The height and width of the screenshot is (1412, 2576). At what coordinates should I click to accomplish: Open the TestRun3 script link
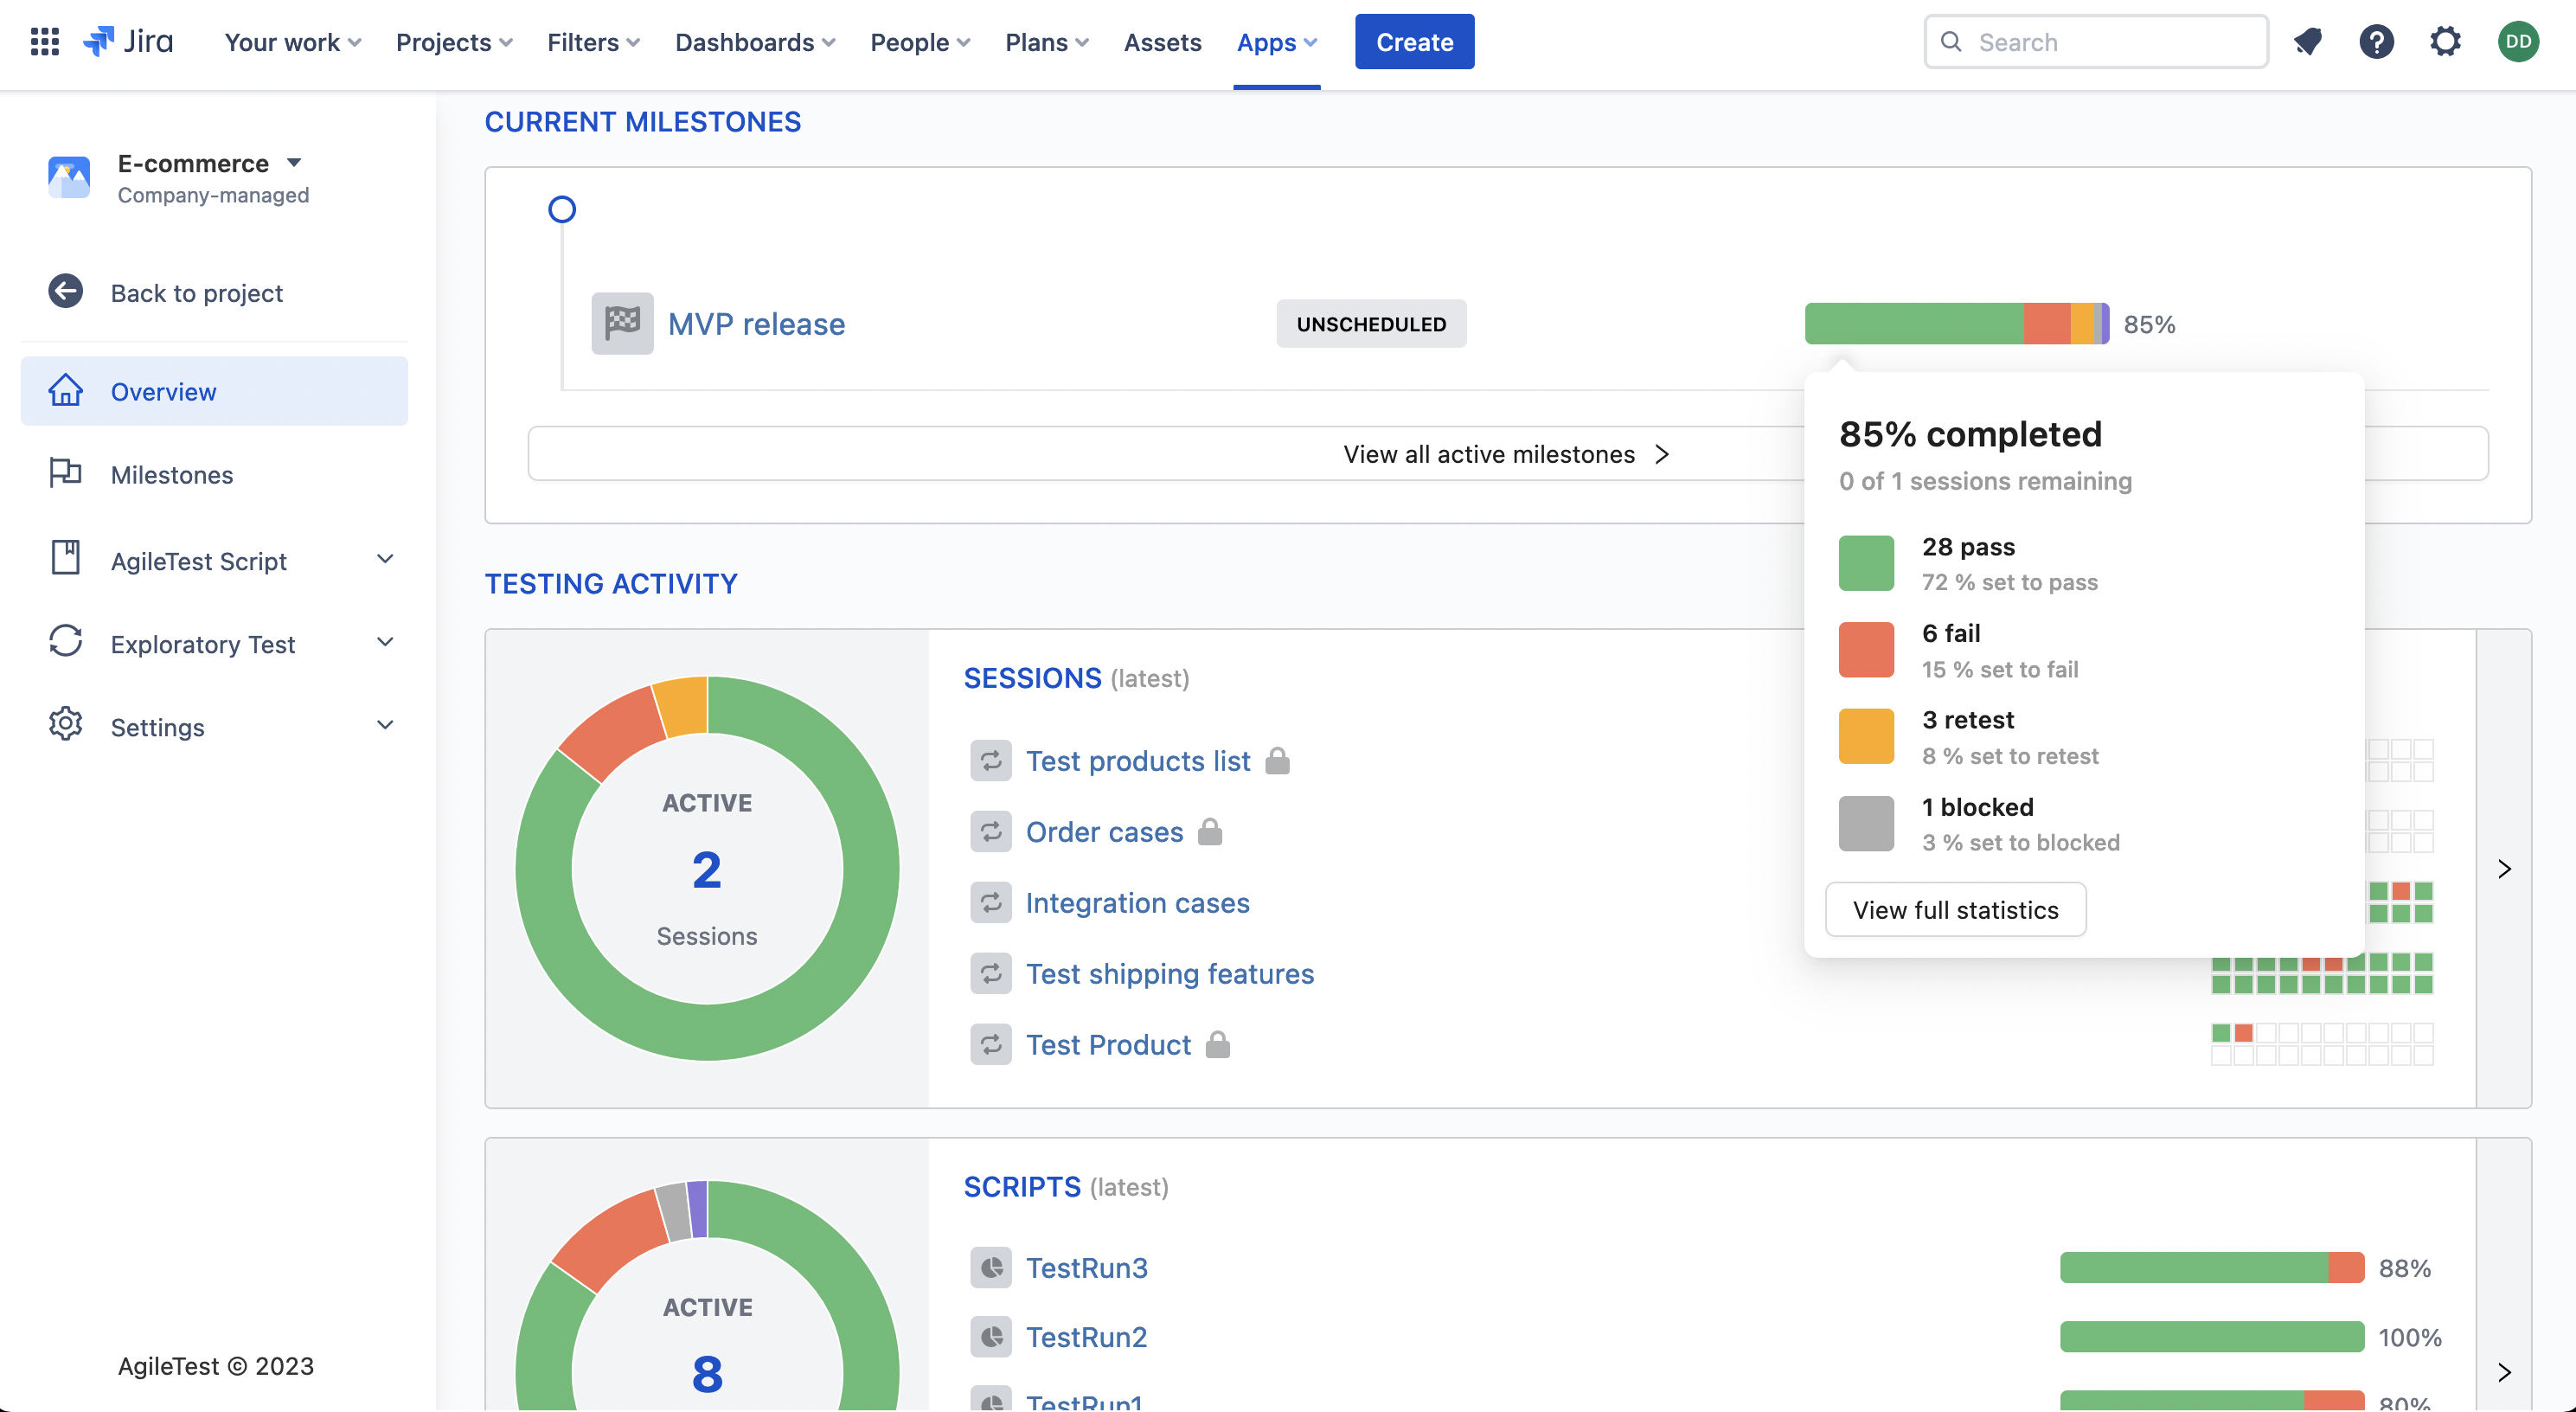tap(1086, 1268)
